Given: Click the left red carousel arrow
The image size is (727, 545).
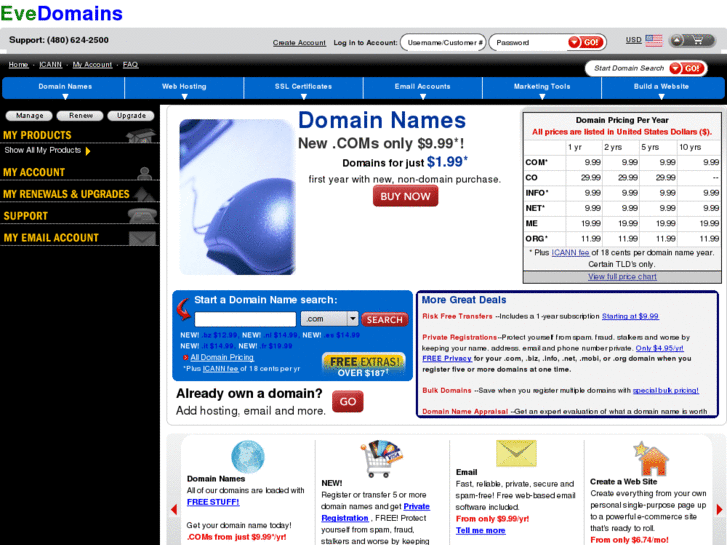Looking at the screenshot, I should click(x=174, y=509).
